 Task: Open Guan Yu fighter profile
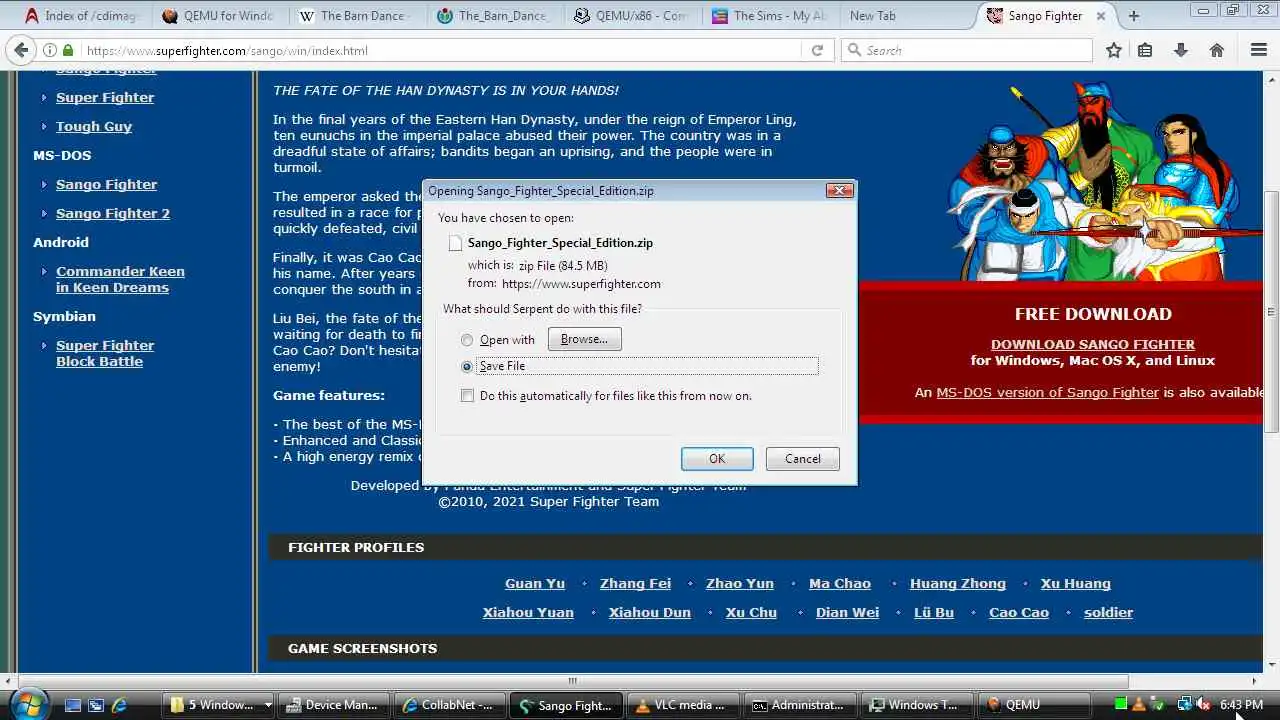[535, 583]
